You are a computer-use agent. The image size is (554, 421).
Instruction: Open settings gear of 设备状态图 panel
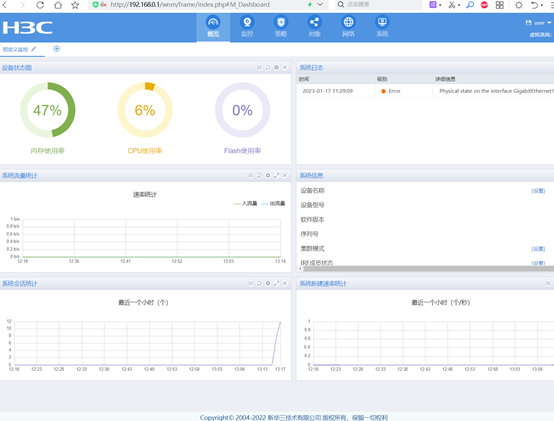point(276,67)
